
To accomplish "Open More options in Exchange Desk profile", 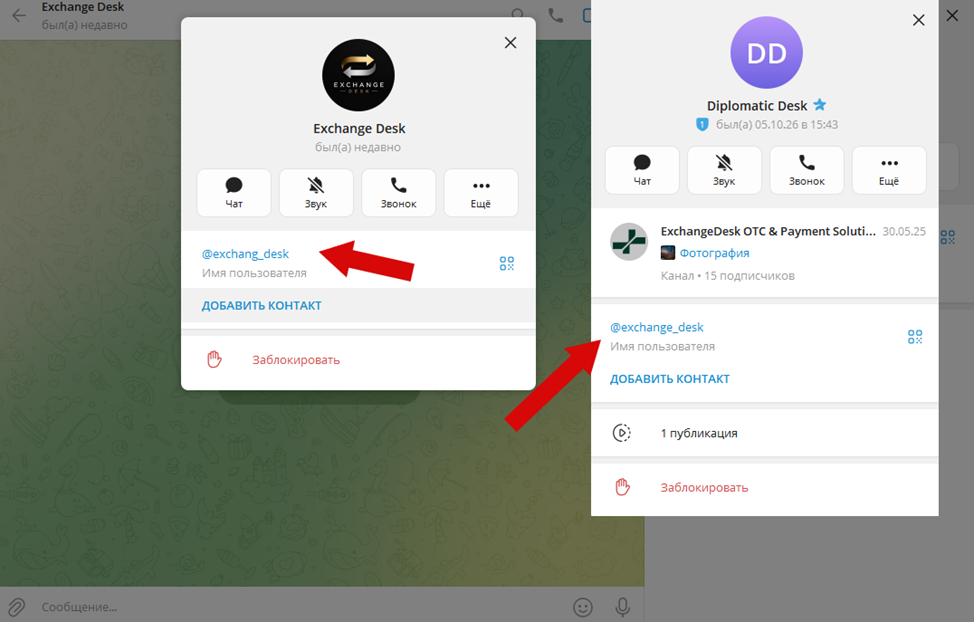I will click(481, 193).
